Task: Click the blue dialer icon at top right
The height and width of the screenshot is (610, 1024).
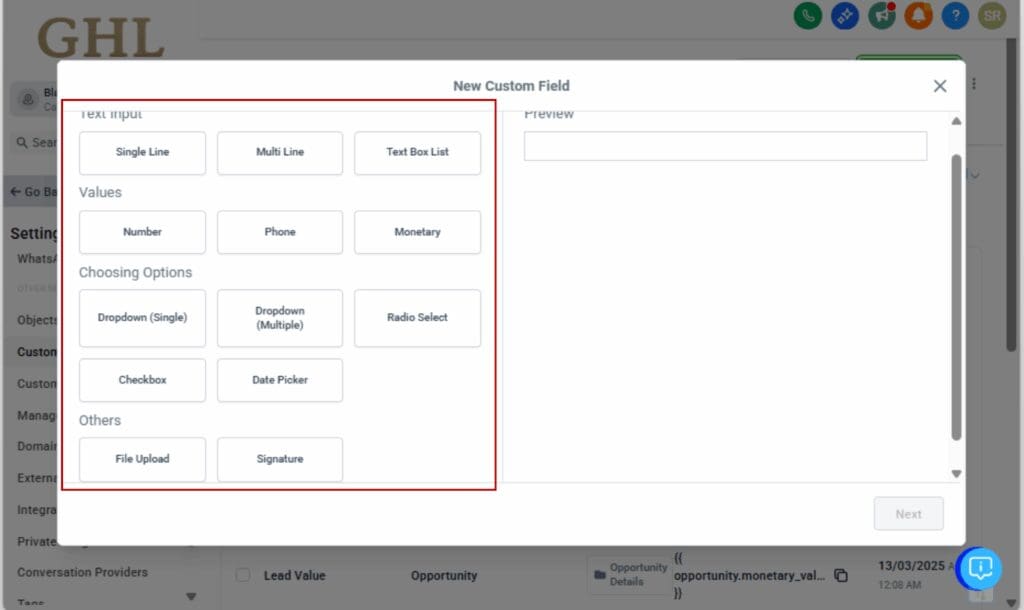Action: (x=844, y=16)
